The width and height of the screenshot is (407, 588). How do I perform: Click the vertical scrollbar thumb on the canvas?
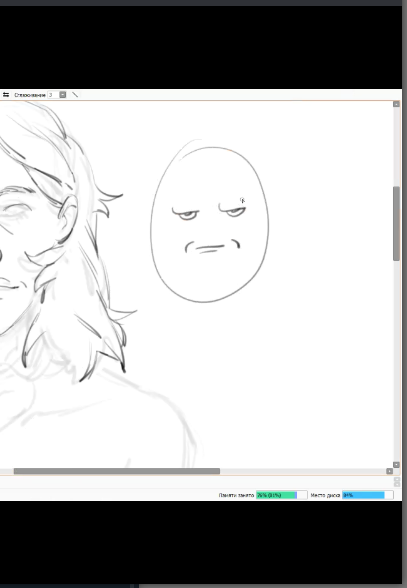(x=396, y=223)
